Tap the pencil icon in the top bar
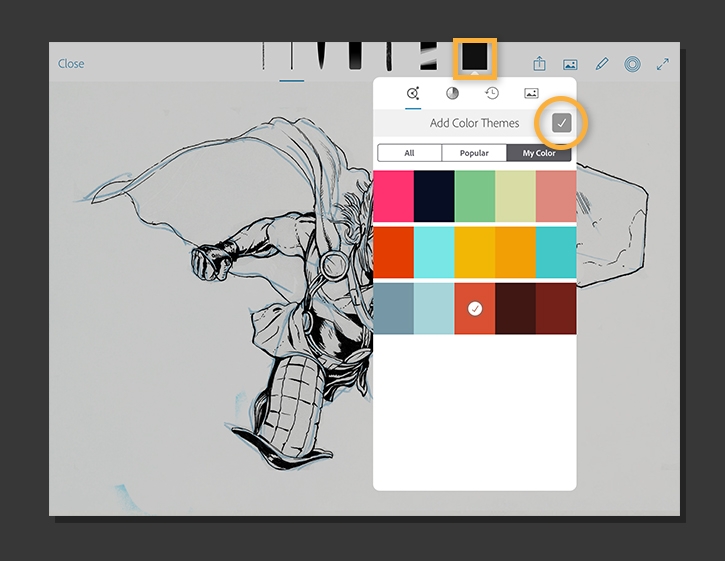The height and width of the screenshot is (561, 725). point(602,64)
